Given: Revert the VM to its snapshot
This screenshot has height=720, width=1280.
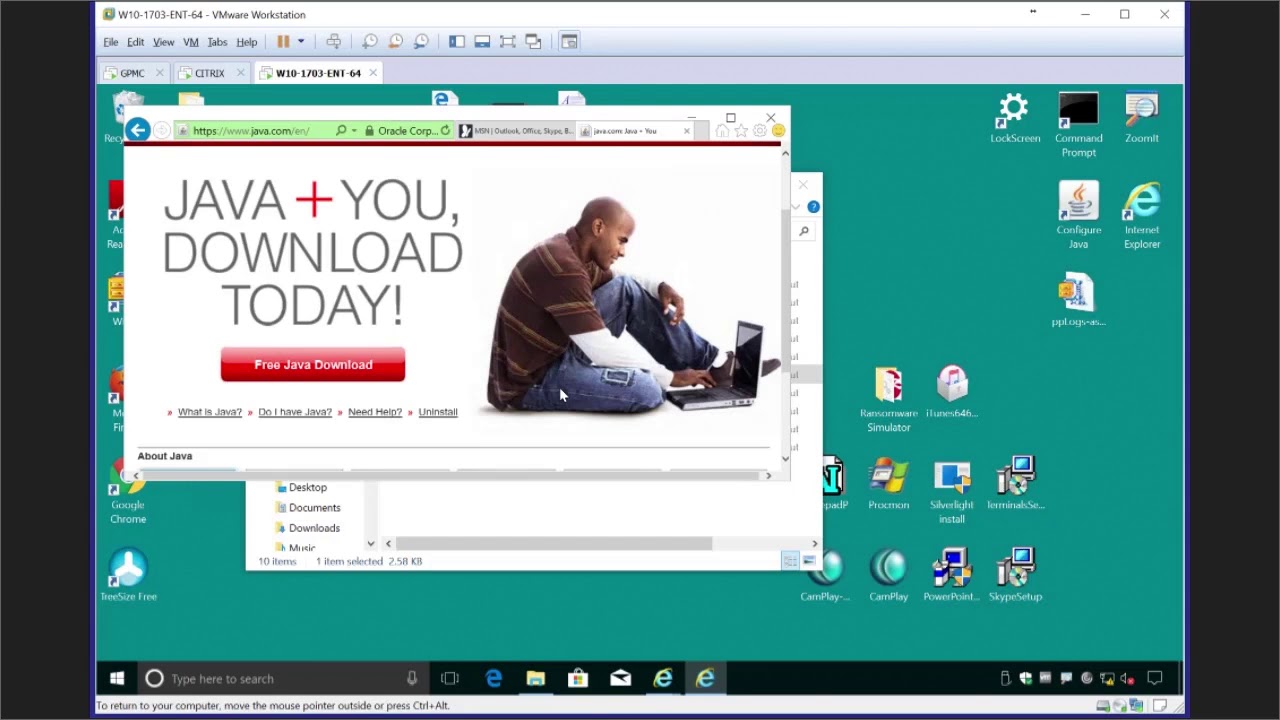Looking at the screenshot, I should click(395, 42).
